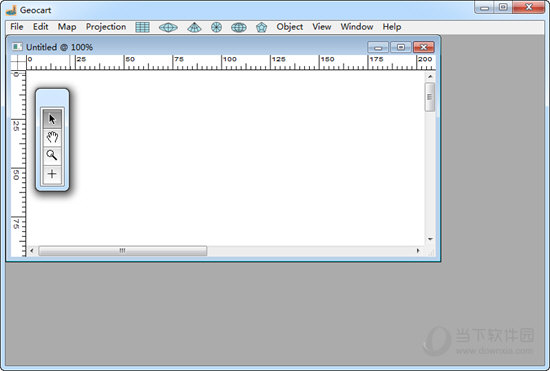Click the globe-shaped projection icon
The height and width of the screenshot is (371, 550).
pos(239,27)
